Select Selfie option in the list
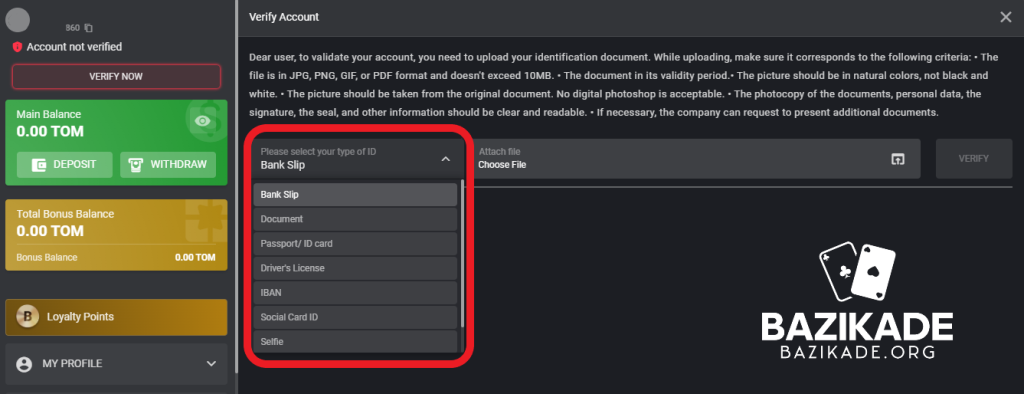 tap(355, 342)
